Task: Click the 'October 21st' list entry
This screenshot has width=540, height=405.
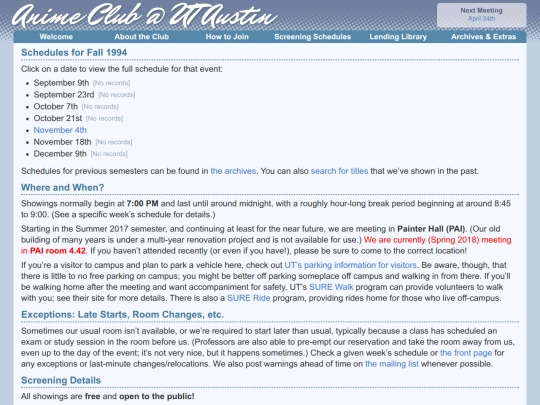Action: pyautogui.click(x=58, y=118)
